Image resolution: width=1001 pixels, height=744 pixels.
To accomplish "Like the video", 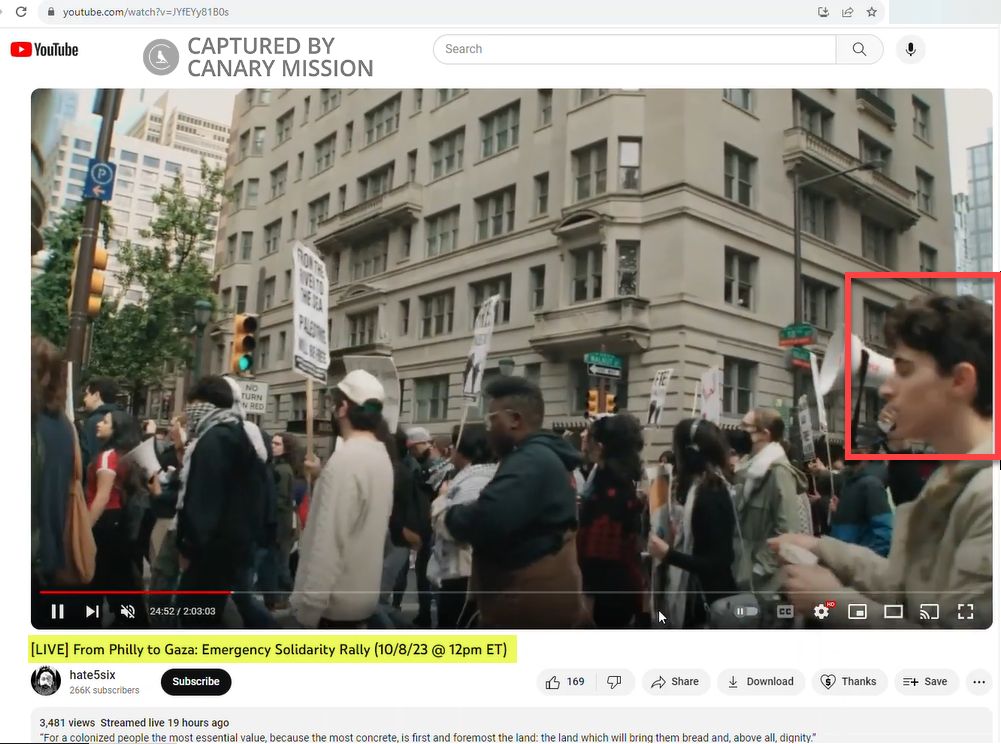I will point(565,682).
